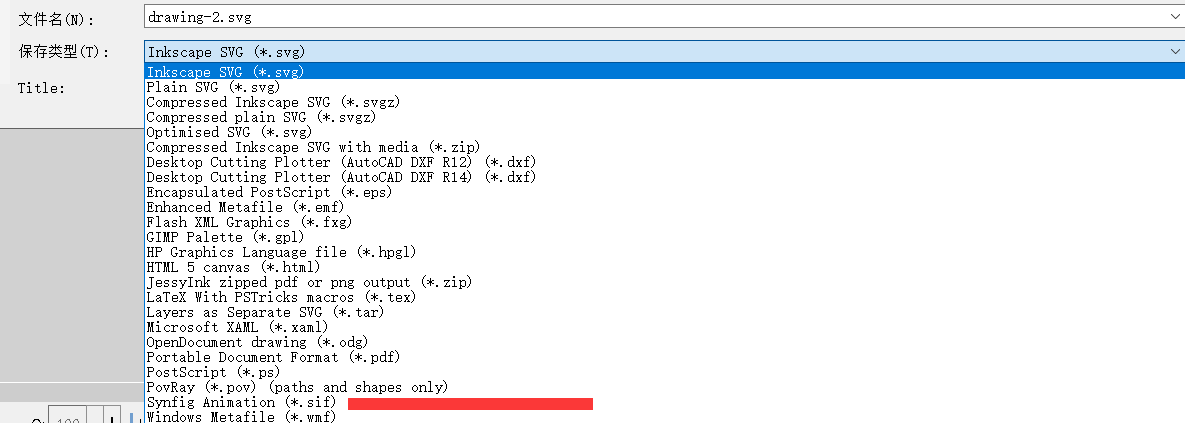Choose Desktop Cutting Plotter AutoCAD DXF R12
The height and width of the screenshot is (423, 1185).
tap(341, 162)
